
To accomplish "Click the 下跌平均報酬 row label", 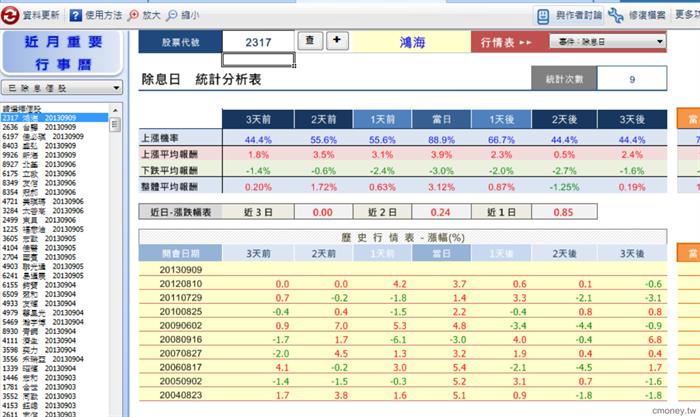I will pyautogui.click(x=180, y=170).
